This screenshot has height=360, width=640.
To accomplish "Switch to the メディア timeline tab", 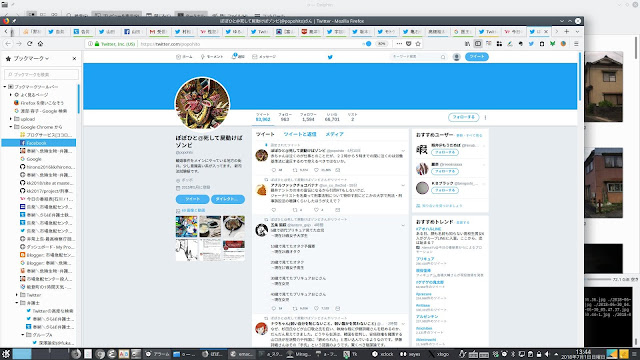I will pos(334,134).
